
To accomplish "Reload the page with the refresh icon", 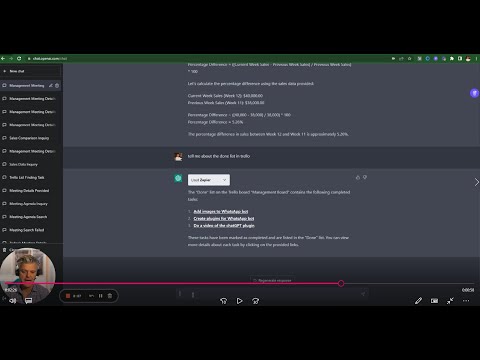I will click(19, 59).
